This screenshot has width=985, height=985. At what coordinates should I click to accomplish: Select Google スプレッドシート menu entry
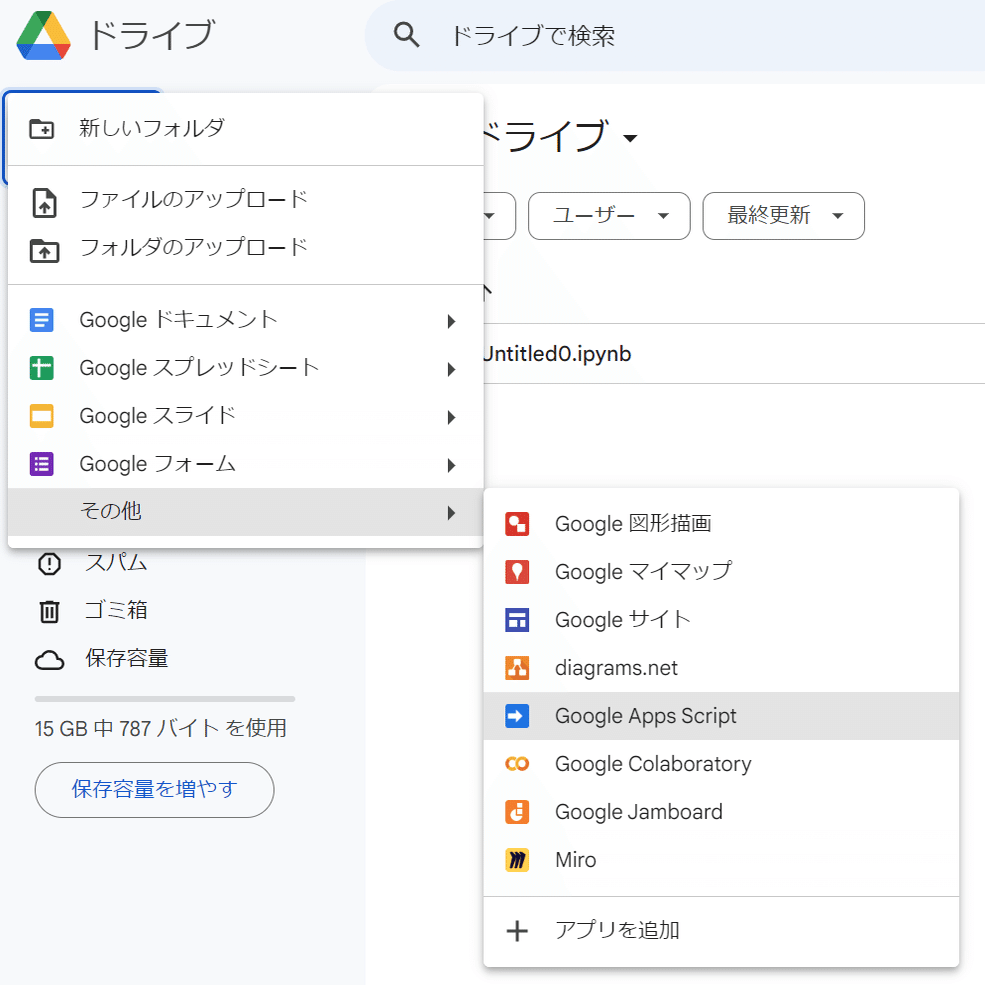coord(246,368)
